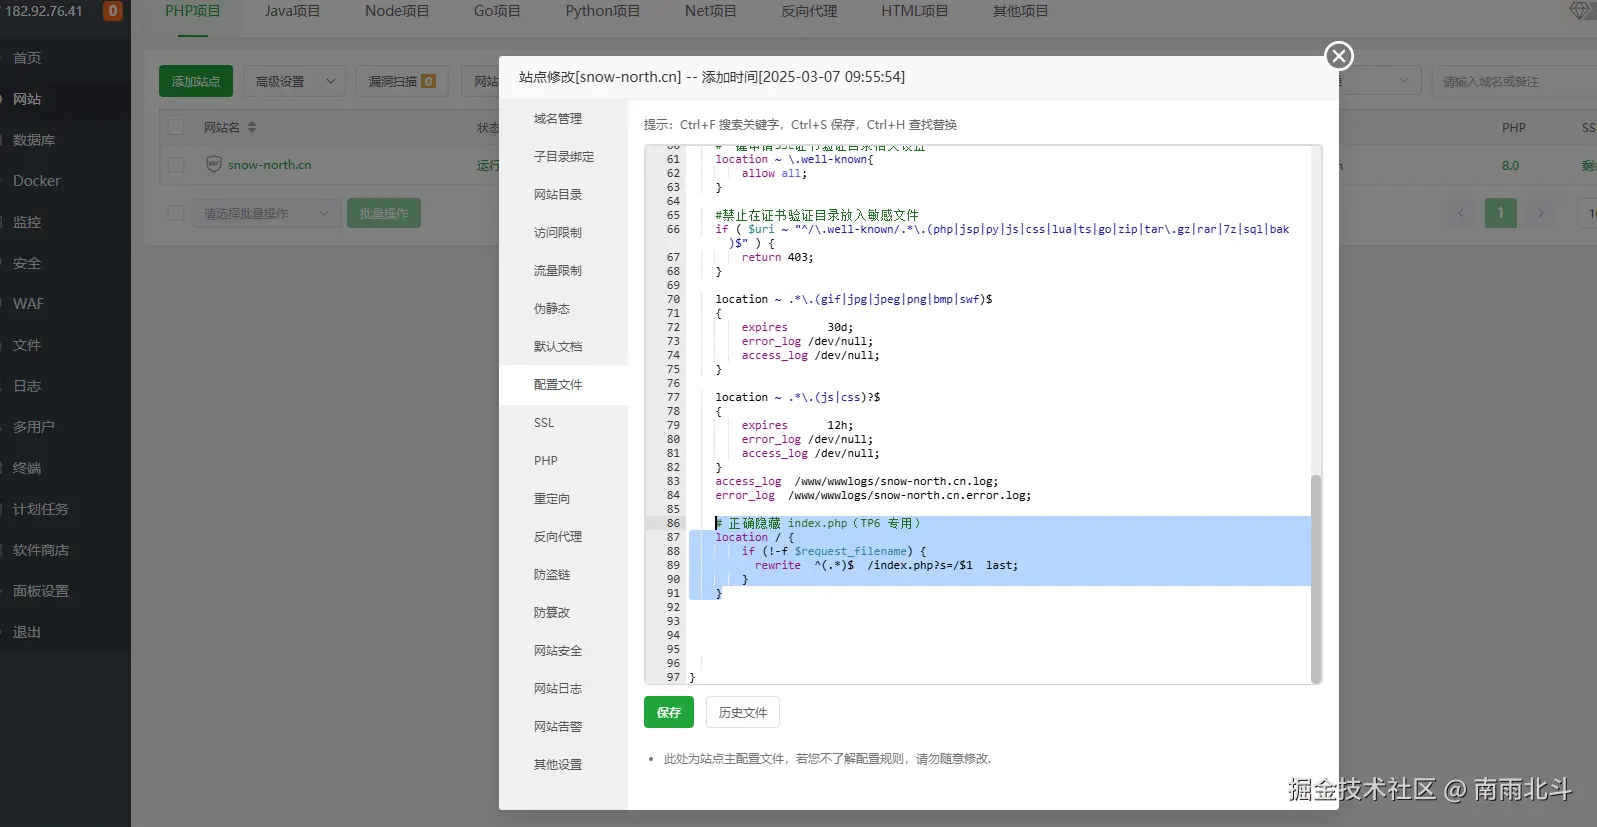Open top 反向代理 project tab
This screenshot has width=1597, height=827.
[809, 11]
